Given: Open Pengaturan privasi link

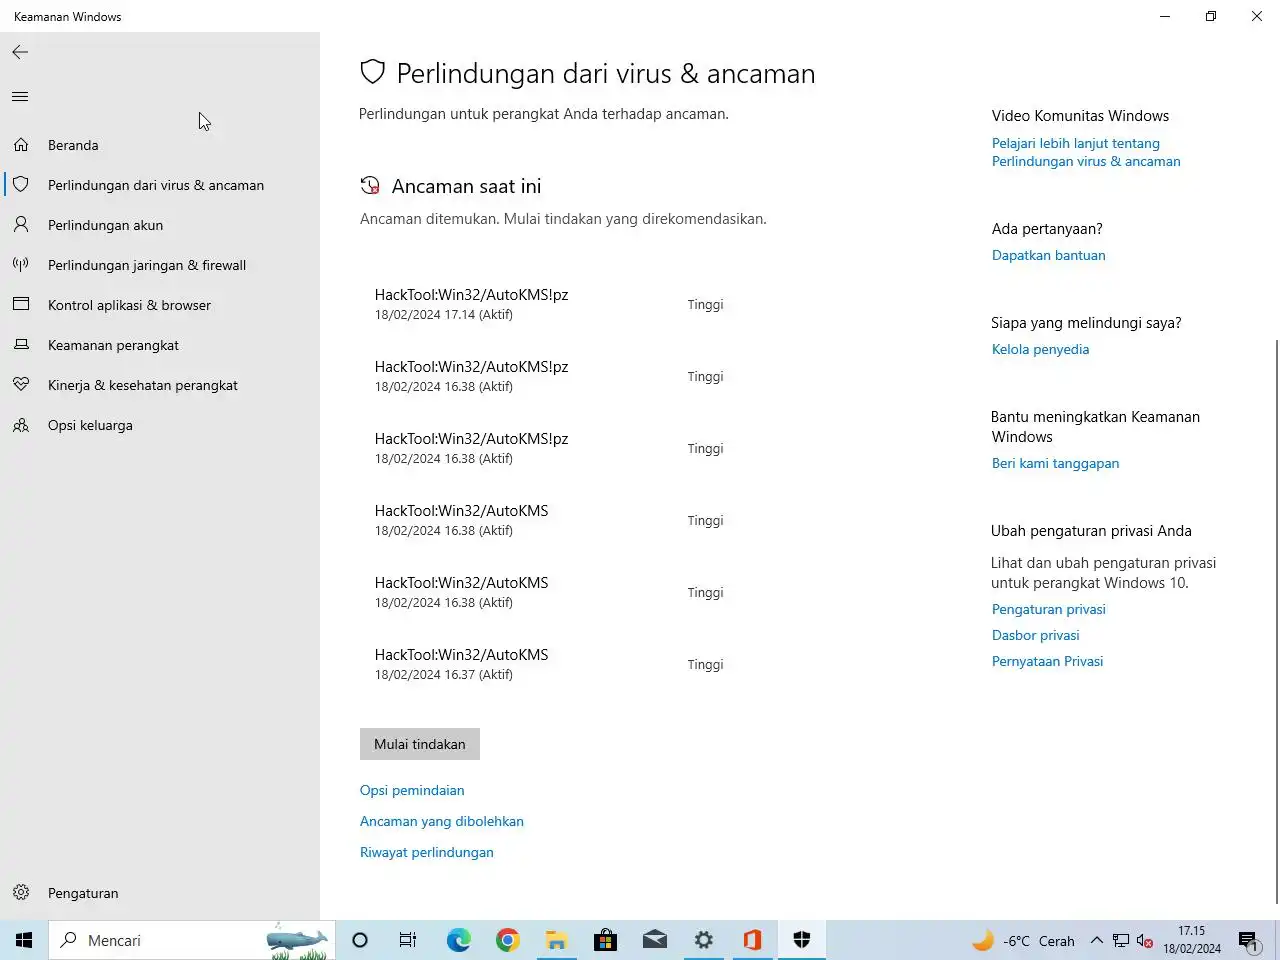Looking at the screenshot, I should tap(1049, 609).
